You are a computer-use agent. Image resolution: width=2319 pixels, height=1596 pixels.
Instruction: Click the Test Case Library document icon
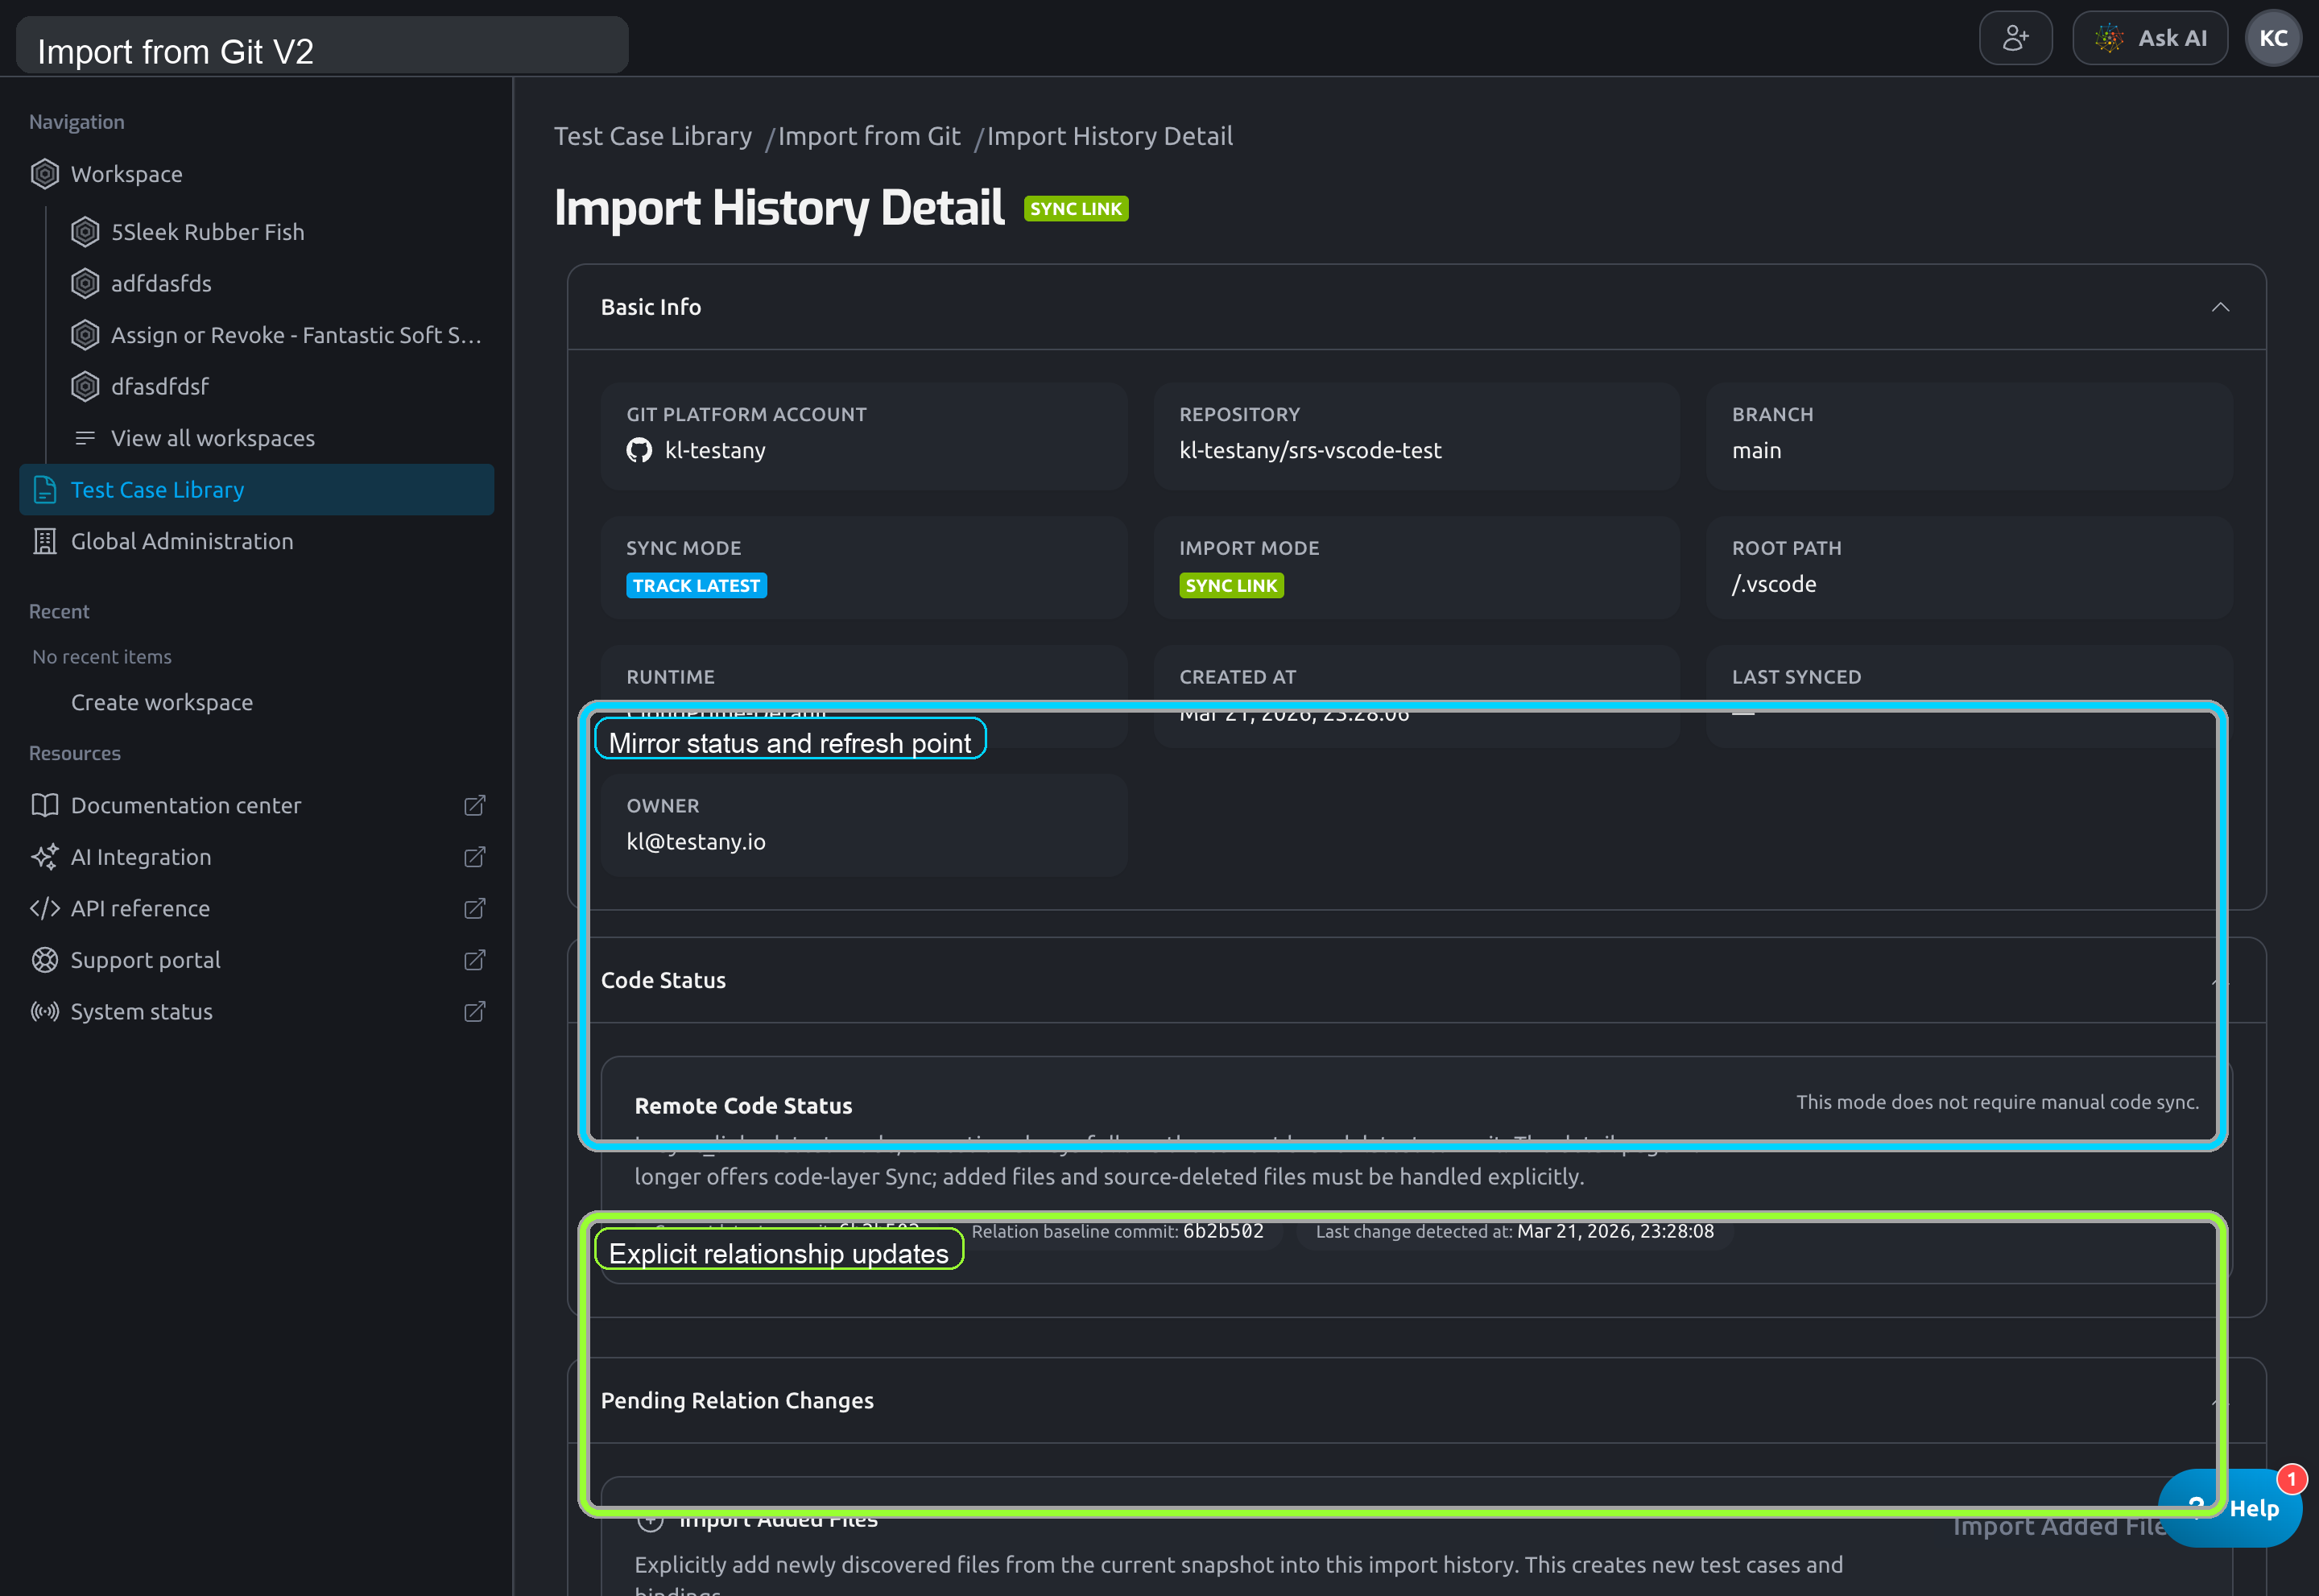tap(45, 490)
